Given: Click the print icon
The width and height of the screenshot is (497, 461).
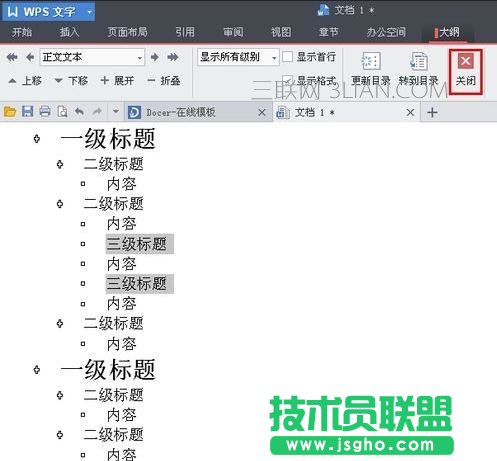Looking at the screenshot, I should [x=45, y=112].
